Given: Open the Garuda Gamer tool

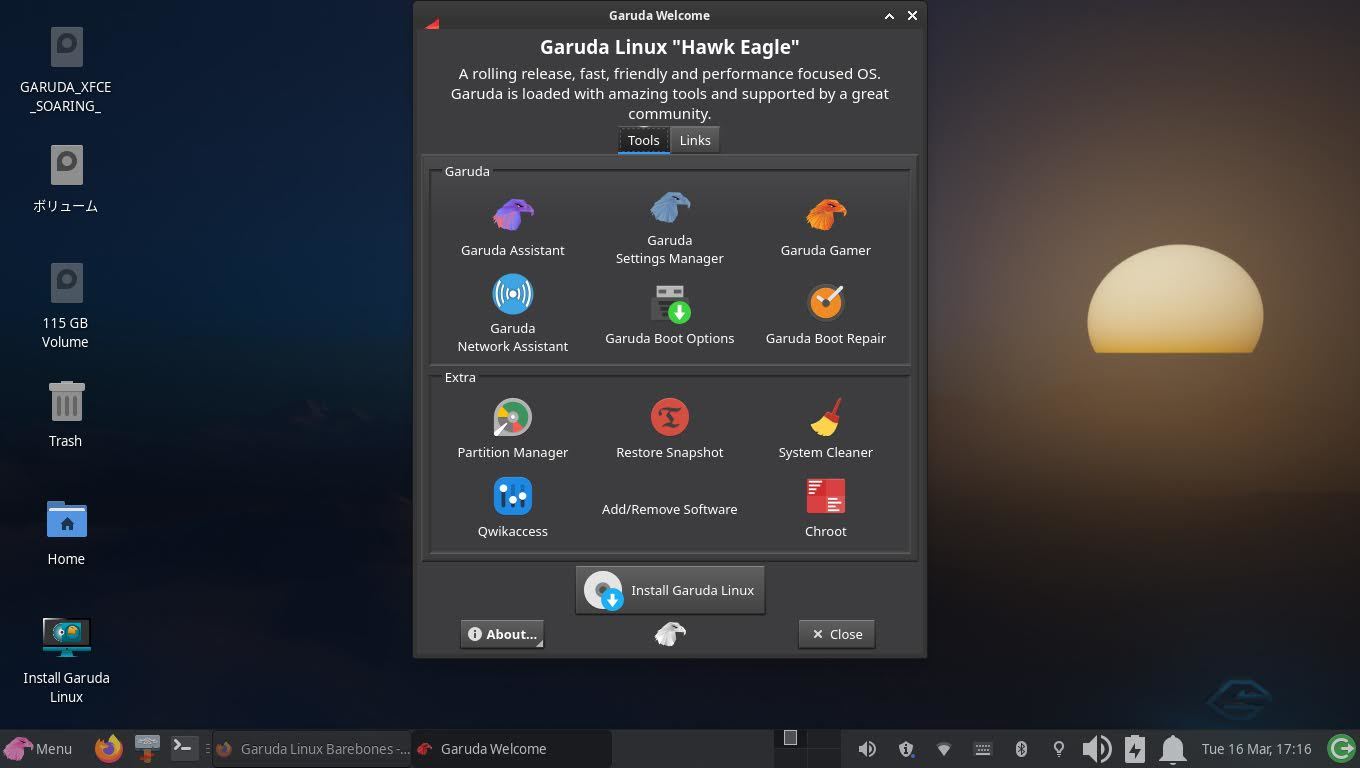Looking at the screenshot, I should pyautogui.click(x=825, y=227).
